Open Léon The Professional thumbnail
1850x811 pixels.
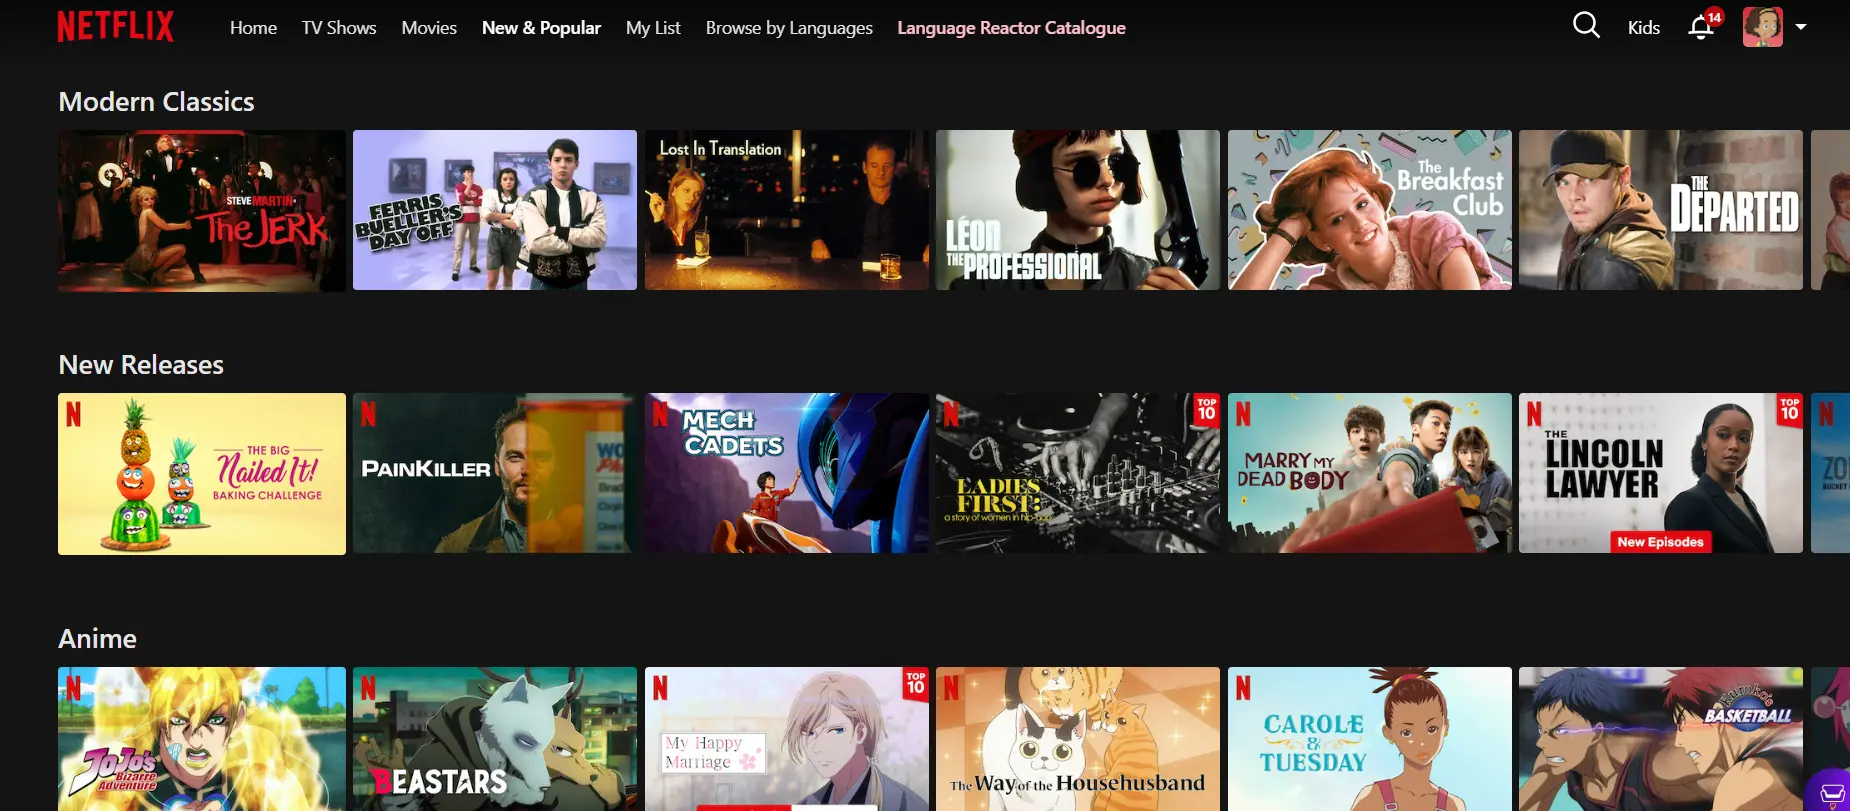1078,210
